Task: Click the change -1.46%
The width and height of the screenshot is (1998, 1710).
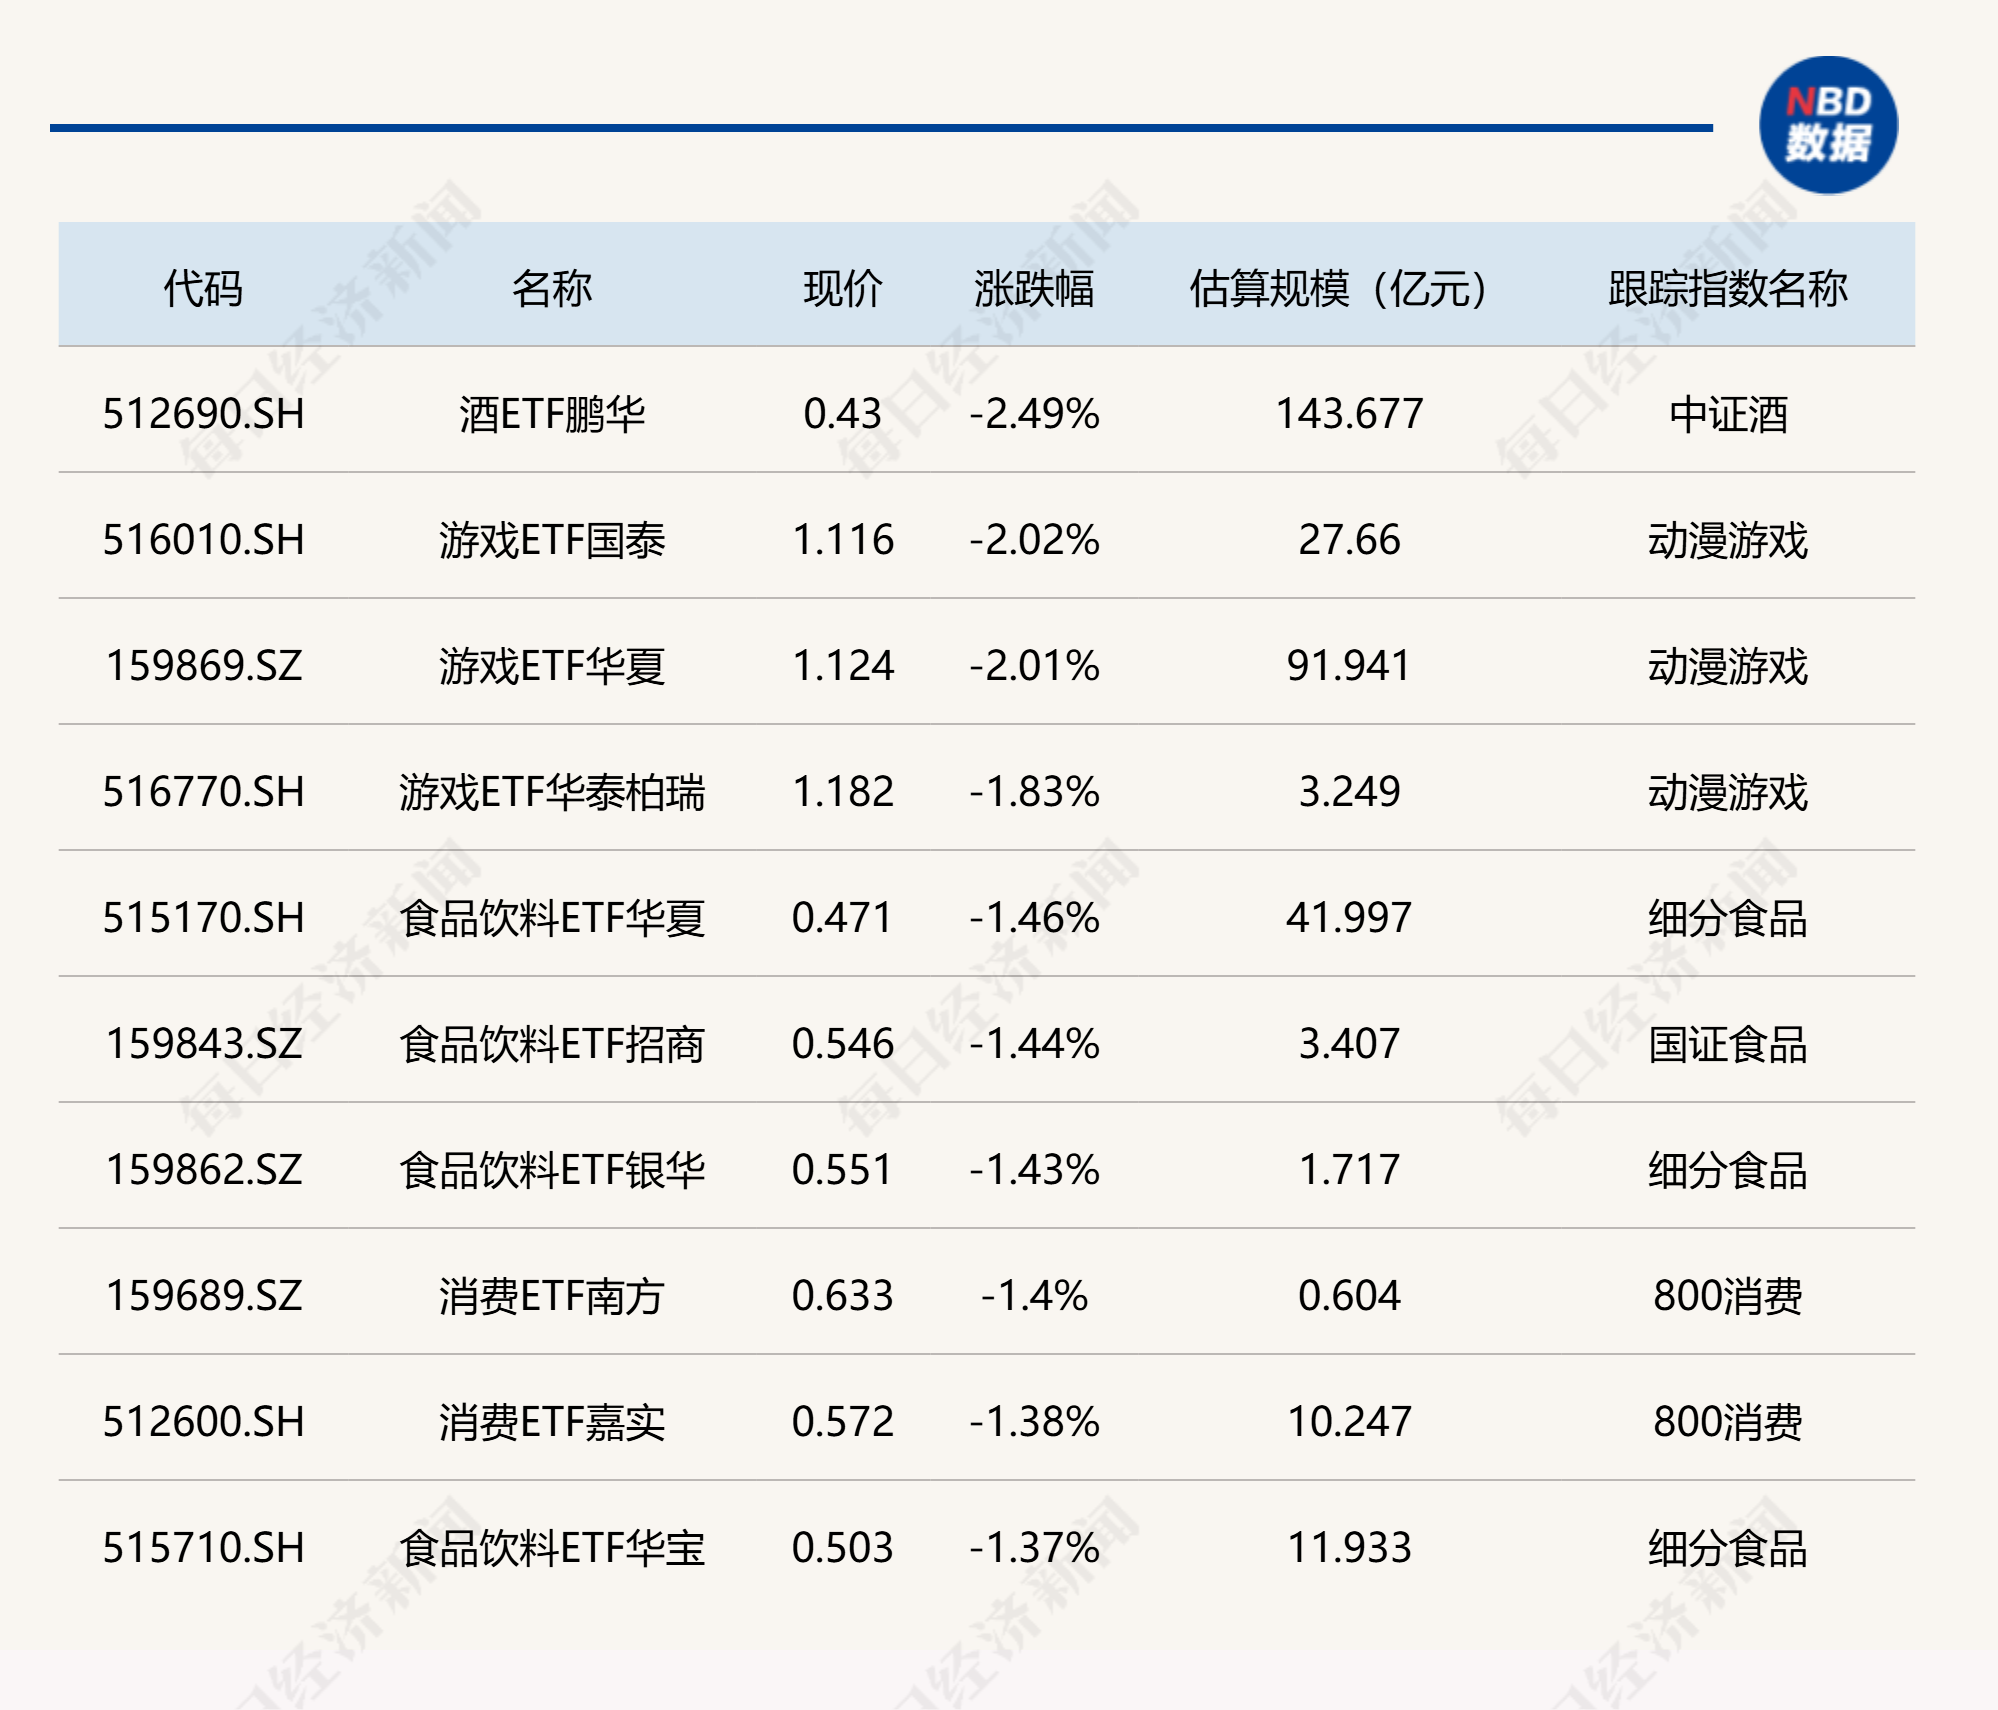Action: point(1034,918)
